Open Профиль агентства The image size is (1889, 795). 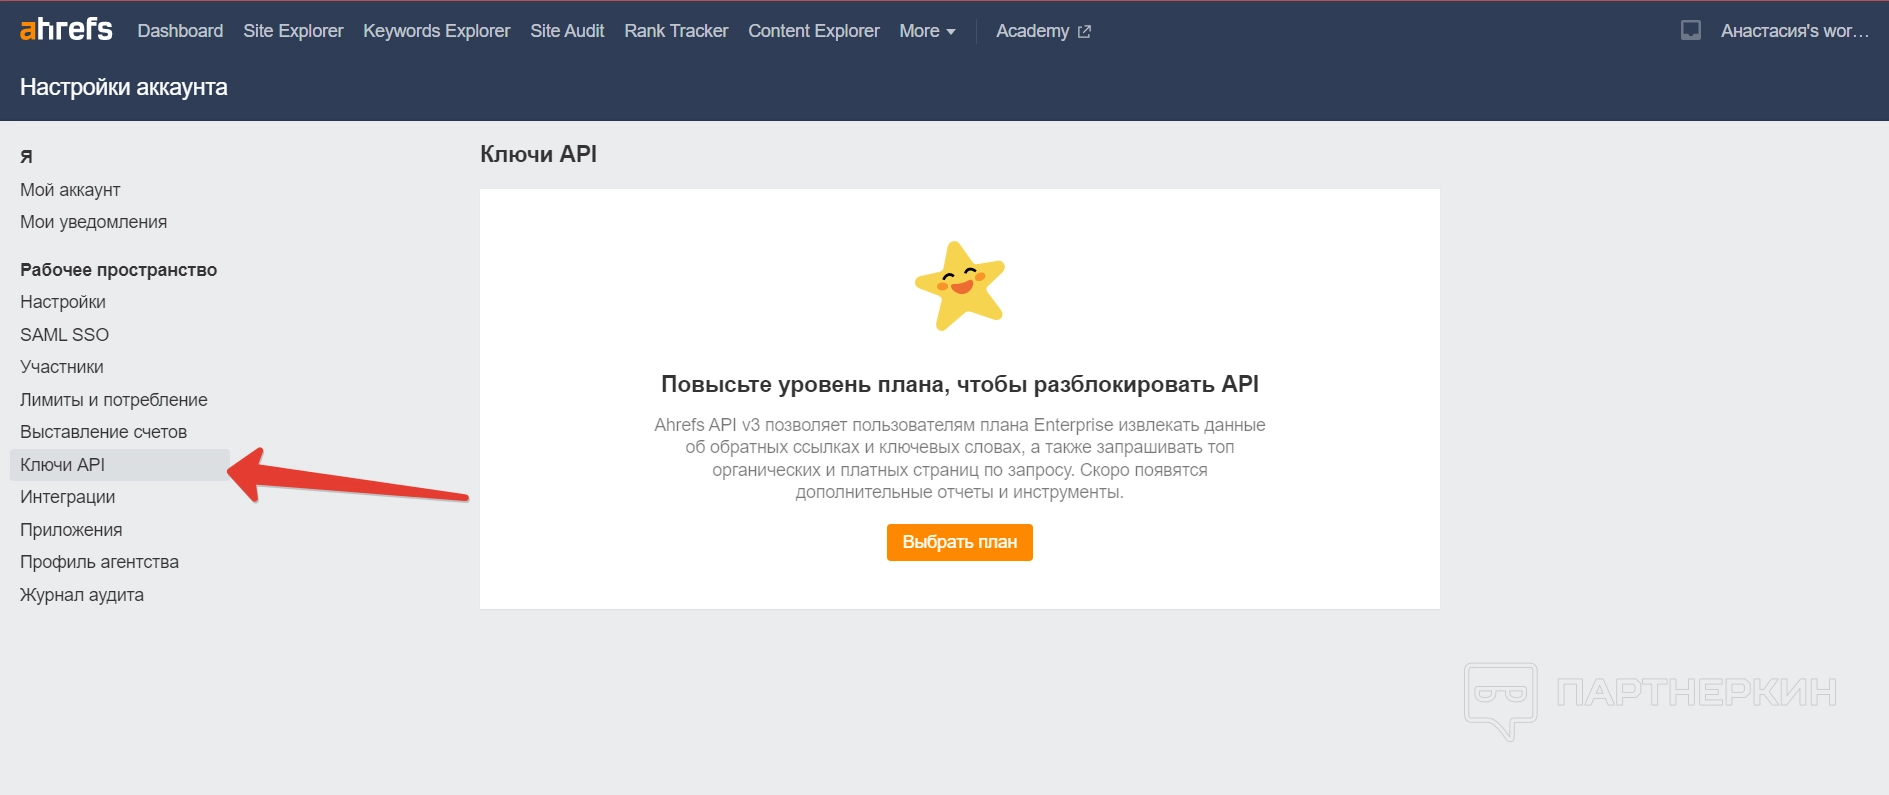click(x=100, y=562)
